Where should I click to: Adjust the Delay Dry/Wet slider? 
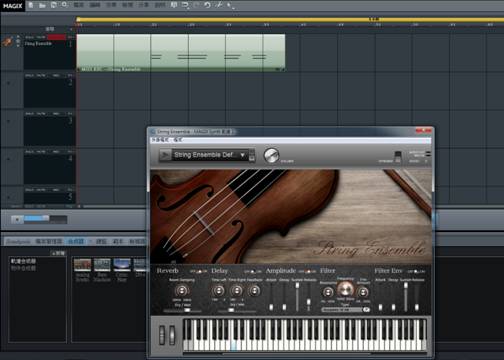pyautogui.click(x=237, y=310)
